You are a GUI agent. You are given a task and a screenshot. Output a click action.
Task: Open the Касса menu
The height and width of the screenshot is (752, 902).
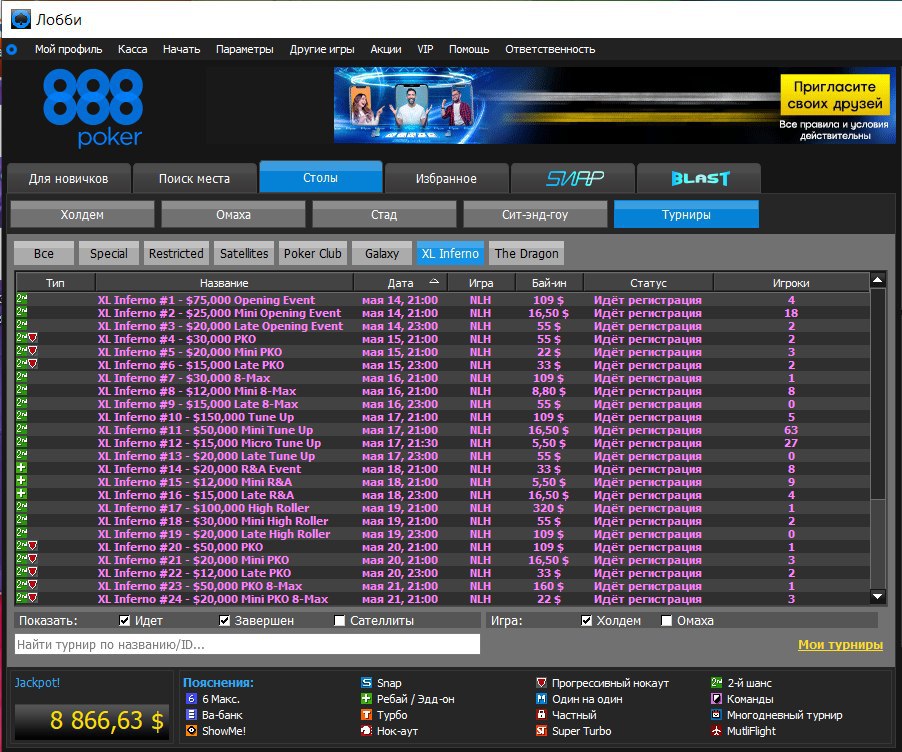coord(132,49)
